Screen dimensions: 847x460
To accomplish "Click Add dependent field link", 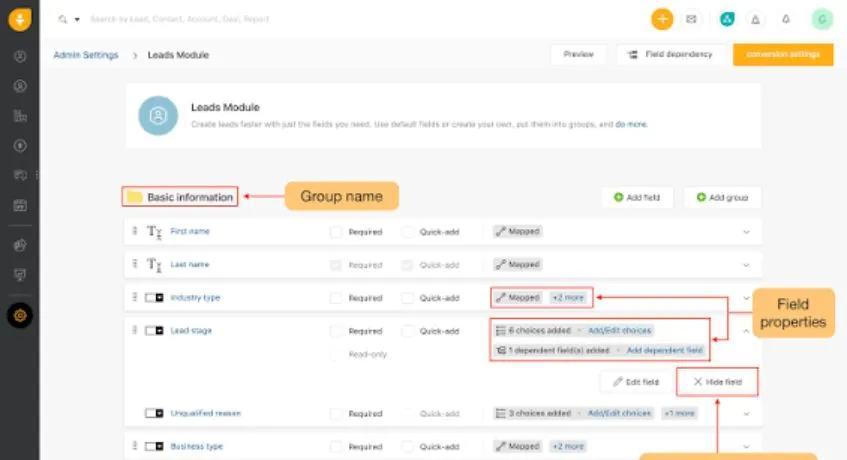I will (665, 350).
